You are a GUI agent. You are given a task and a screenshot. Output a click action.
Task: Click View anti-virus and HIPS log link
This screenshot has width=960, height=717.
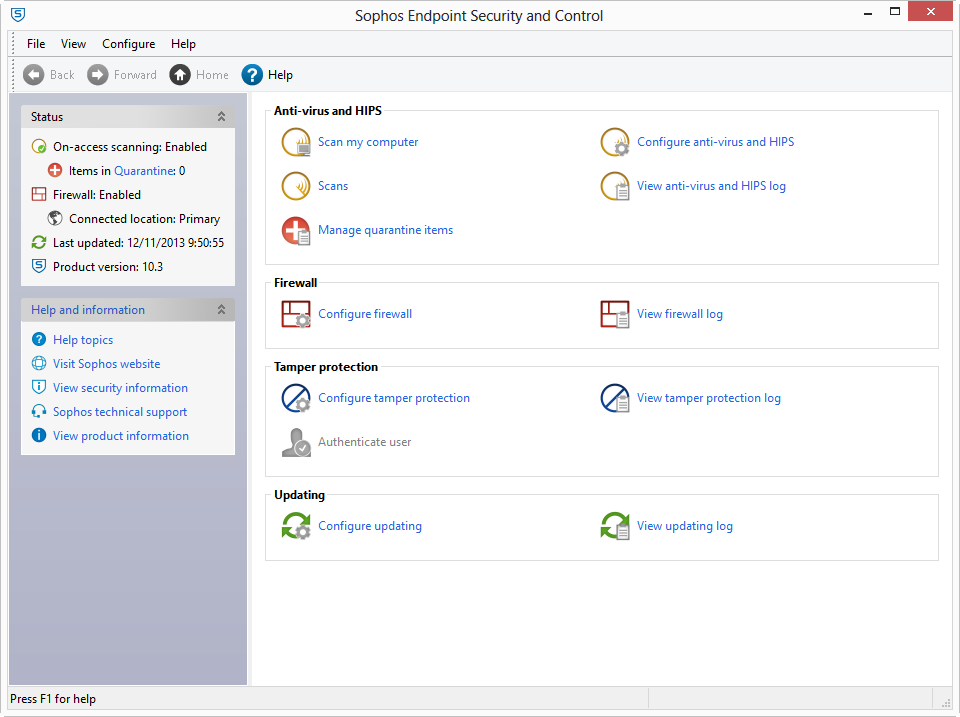(x=711, y=186)
